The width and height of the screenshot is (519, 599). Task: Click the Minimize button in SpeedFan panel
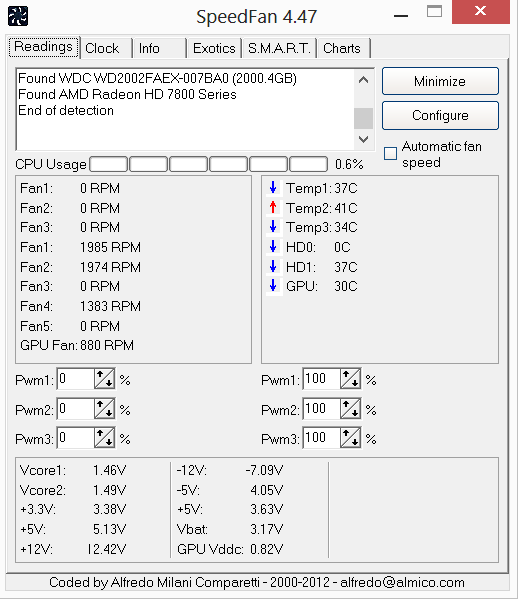[440, 81]
